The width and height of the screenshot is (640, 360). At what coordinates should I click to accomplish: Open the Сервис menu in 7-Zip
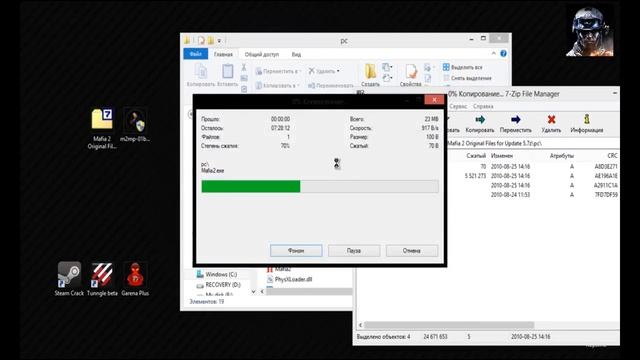[458, 106]
